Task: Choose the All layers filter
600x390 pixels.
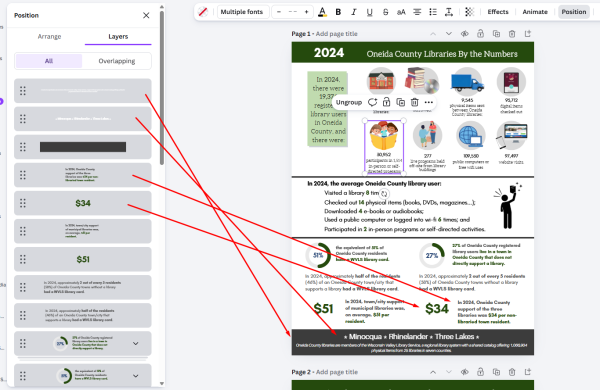Action: click(49, 61)
